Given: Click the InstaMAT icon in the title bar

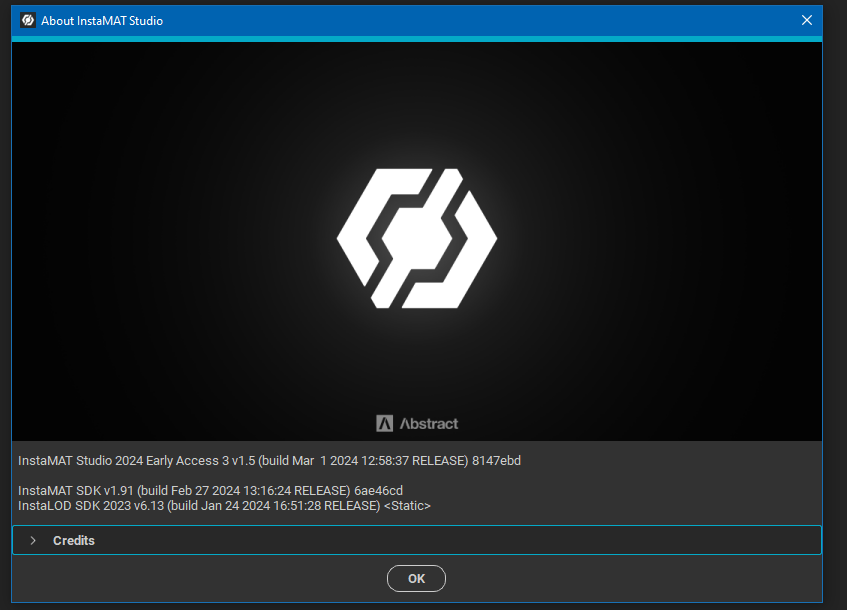Looking at the screenshot, I should point(28,20).
